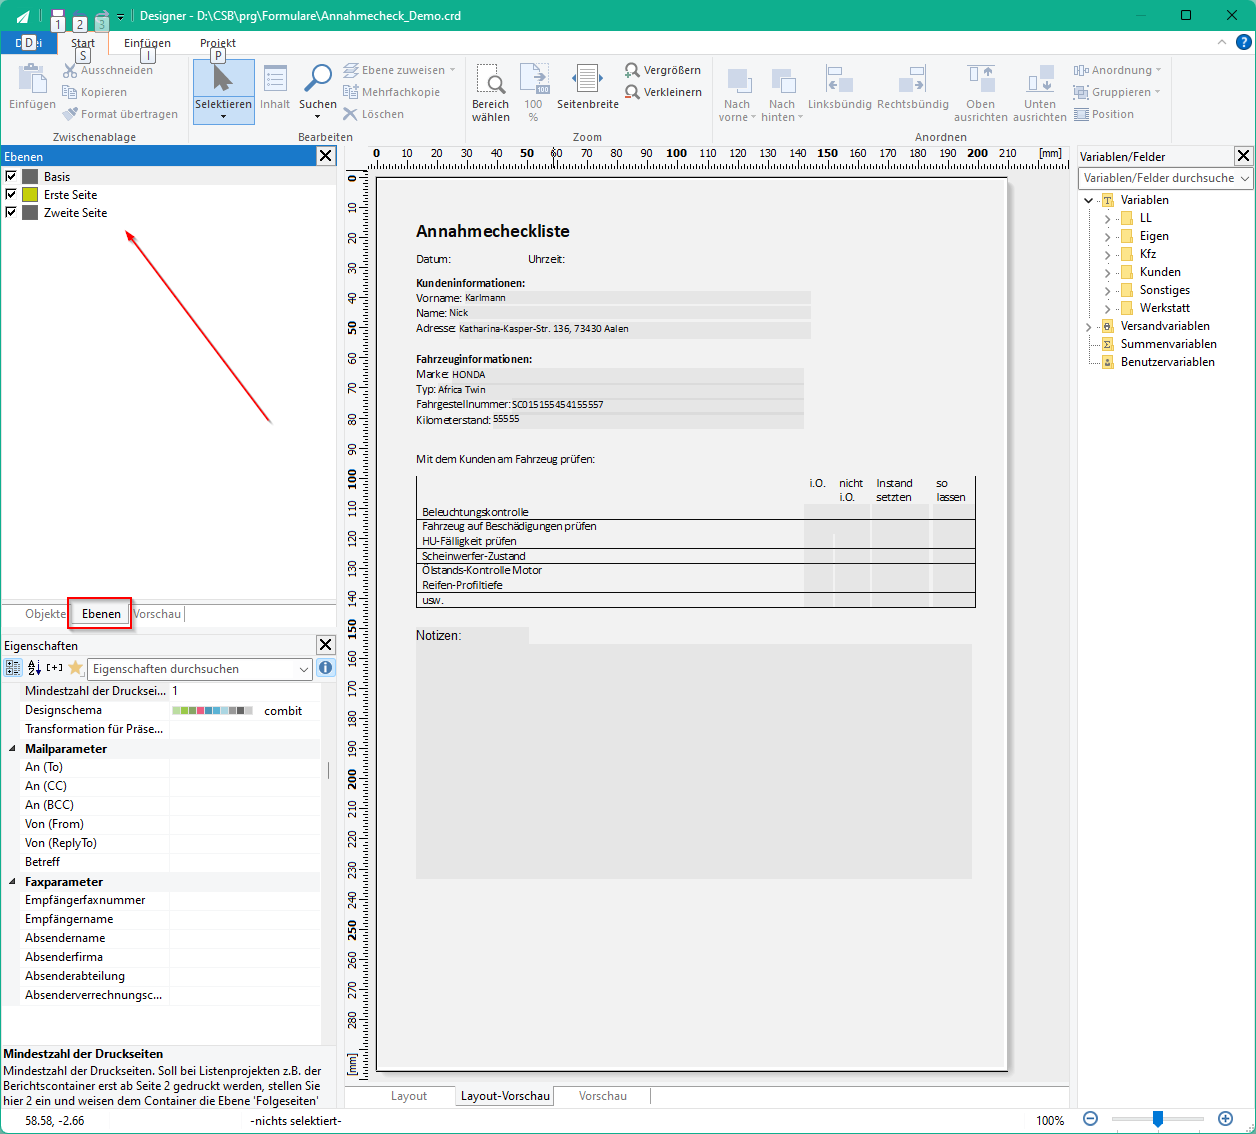This screenshot has width=1256, height=1134.
Task: Click the favorites star in Eigenschaften
Action: click(75, 668)
